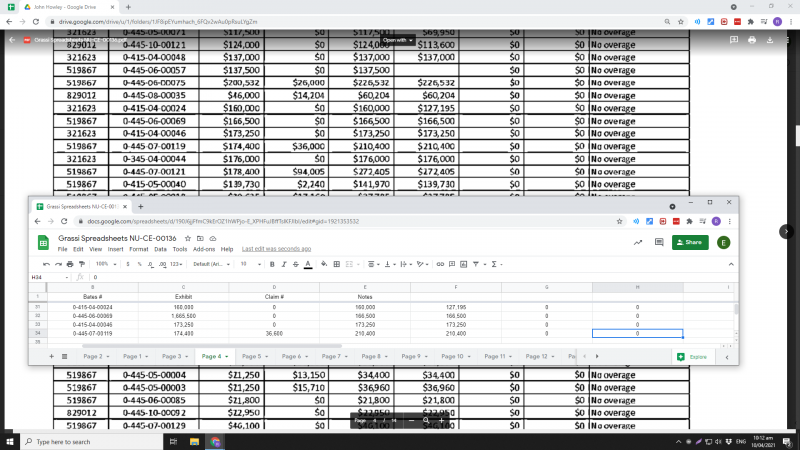The height and width of the screenshot is (450, 800).
Task: Increase decimal places
Action: click(x=162, y=264)
